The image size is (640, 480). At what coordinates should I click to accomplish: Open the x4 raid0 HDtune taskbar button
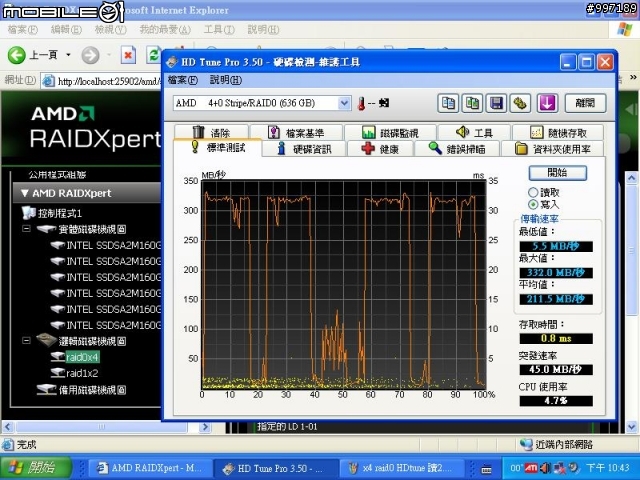tap(401, 468)
